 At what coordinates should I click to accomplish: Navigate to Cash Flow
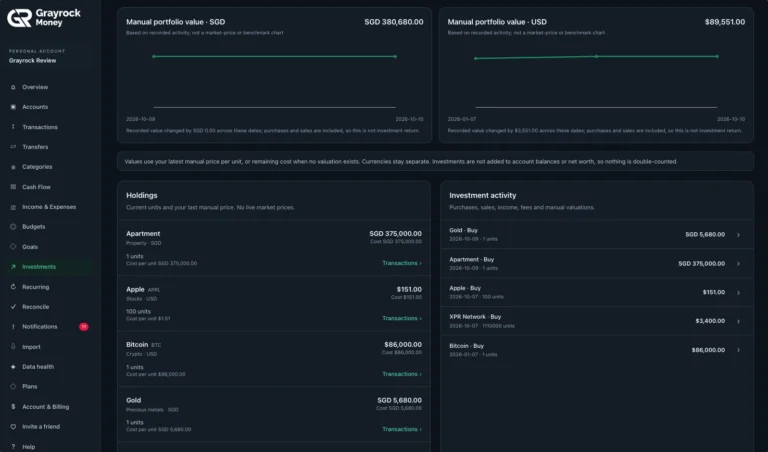36,187
